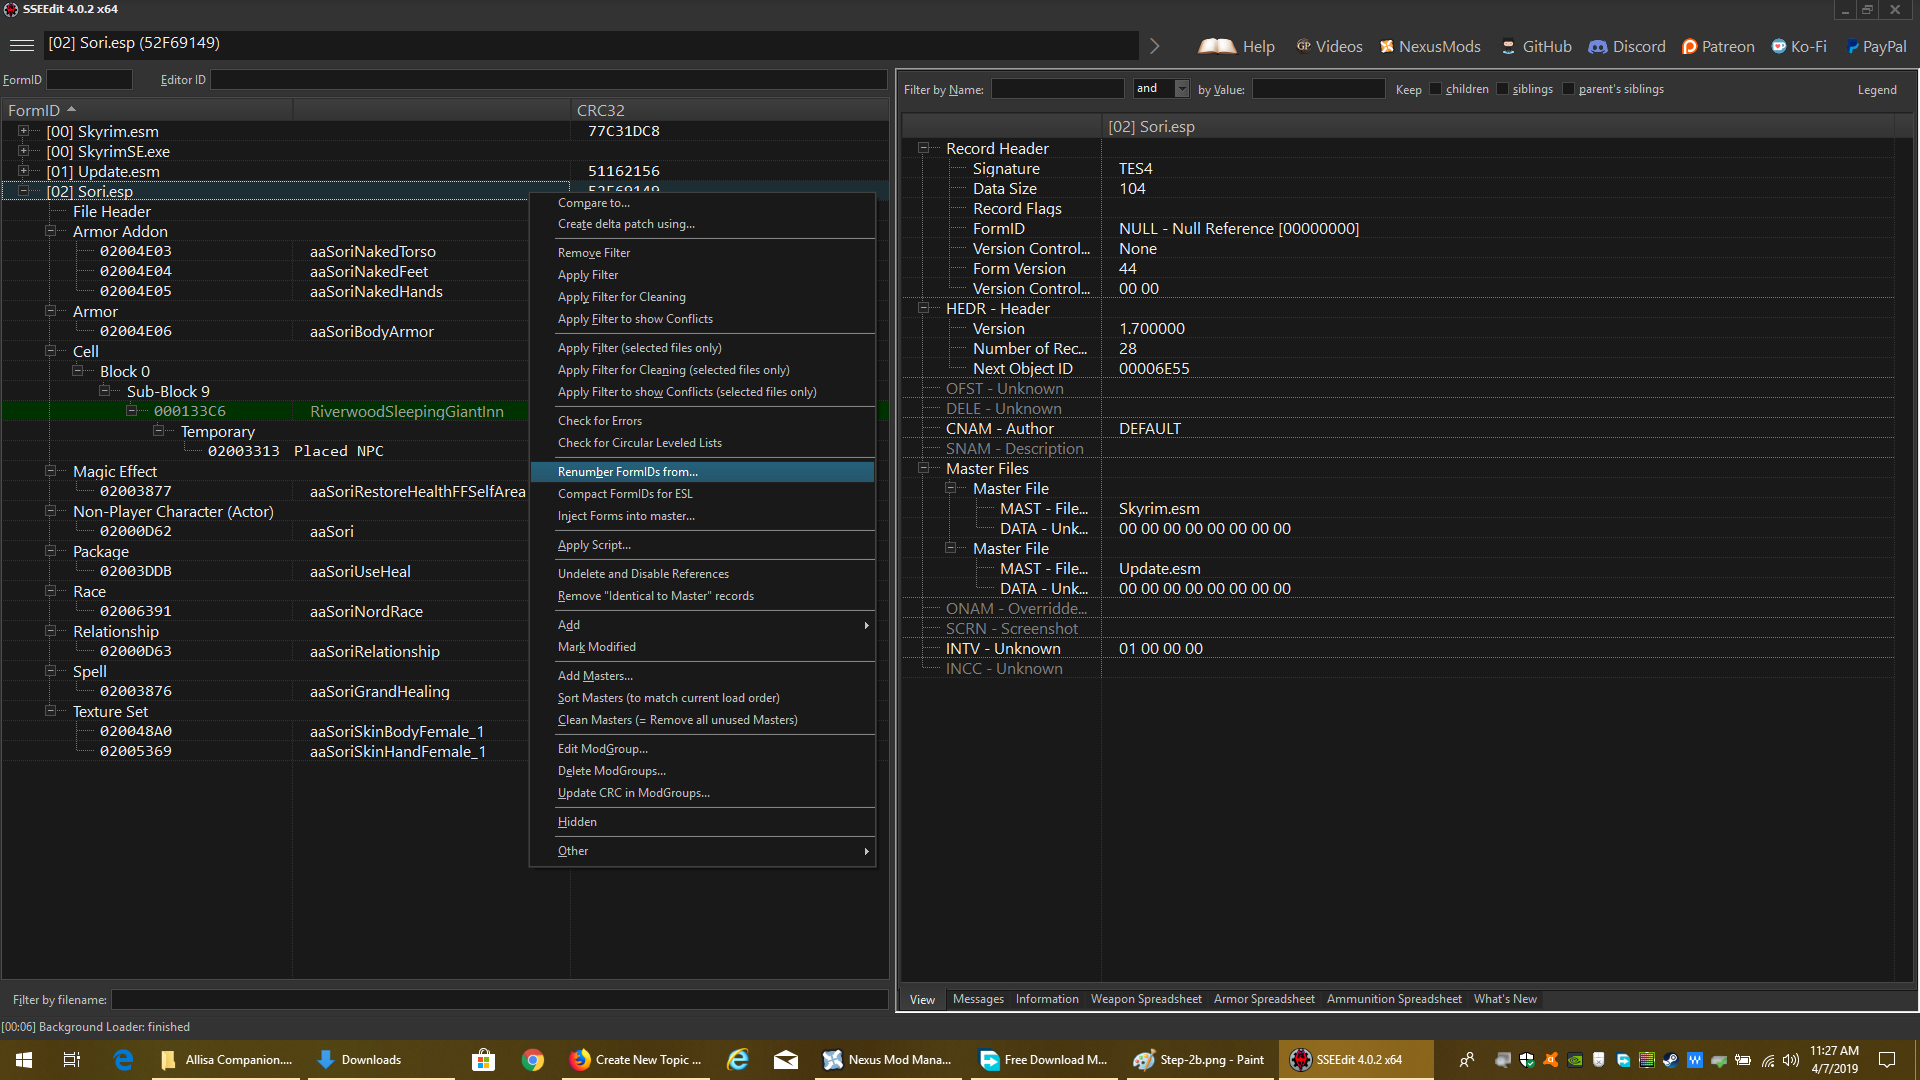This screenshot has height=1080, width=1920.
Task: Open the Help book icon
Action: pos(1216,46)
